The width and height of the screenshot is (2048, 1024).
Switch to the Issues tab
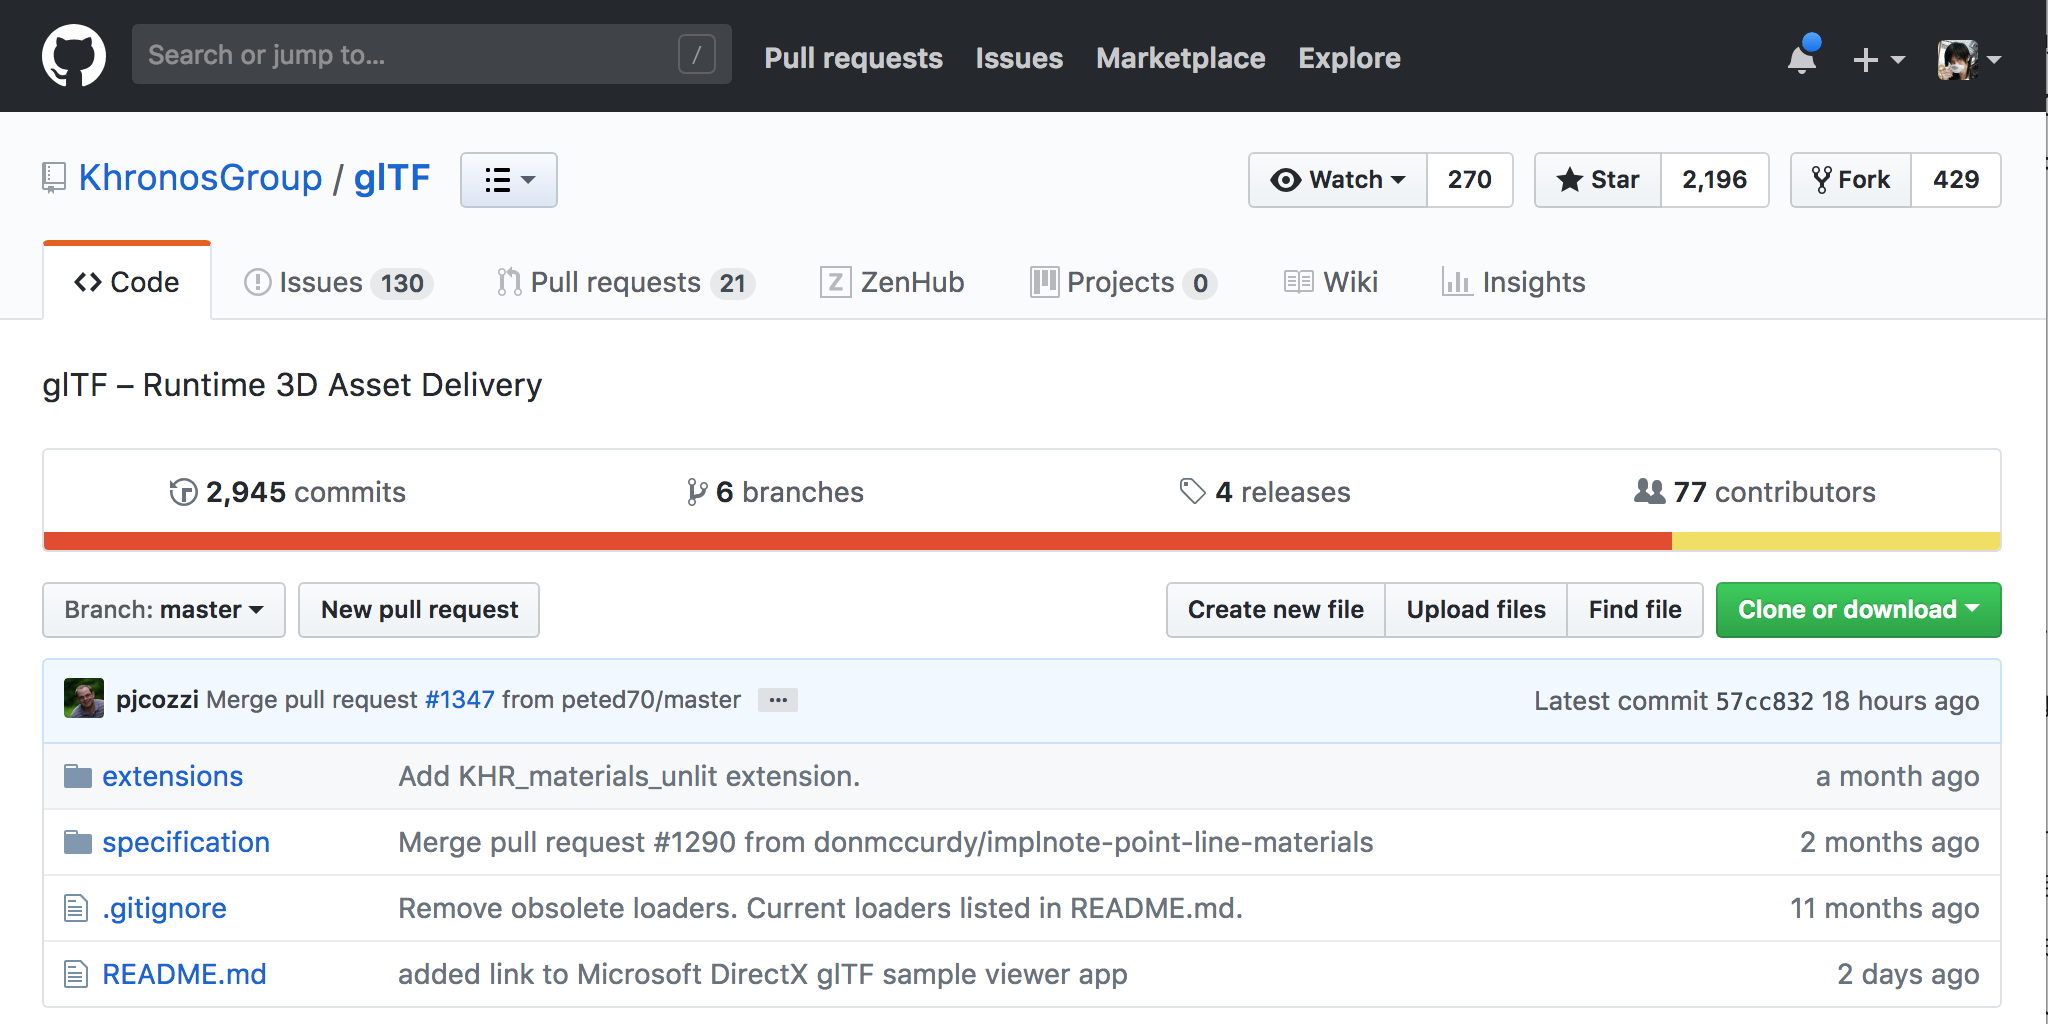[x=337, y=283]
